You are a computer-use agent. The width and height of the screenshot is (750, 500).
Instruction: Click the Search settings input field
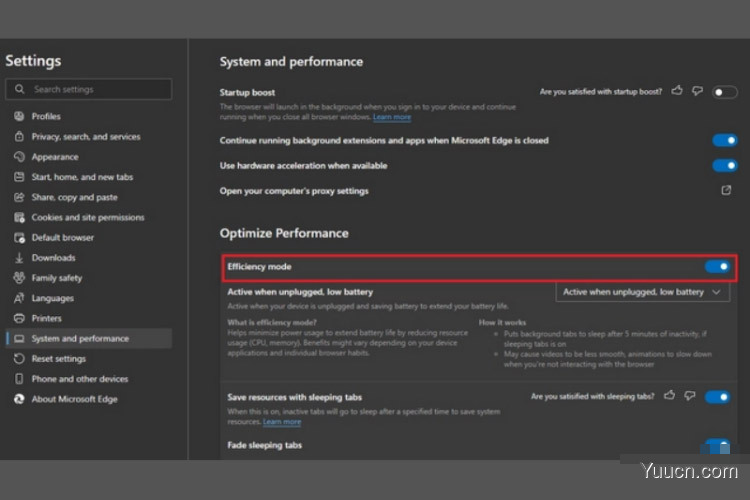[88, 89]
